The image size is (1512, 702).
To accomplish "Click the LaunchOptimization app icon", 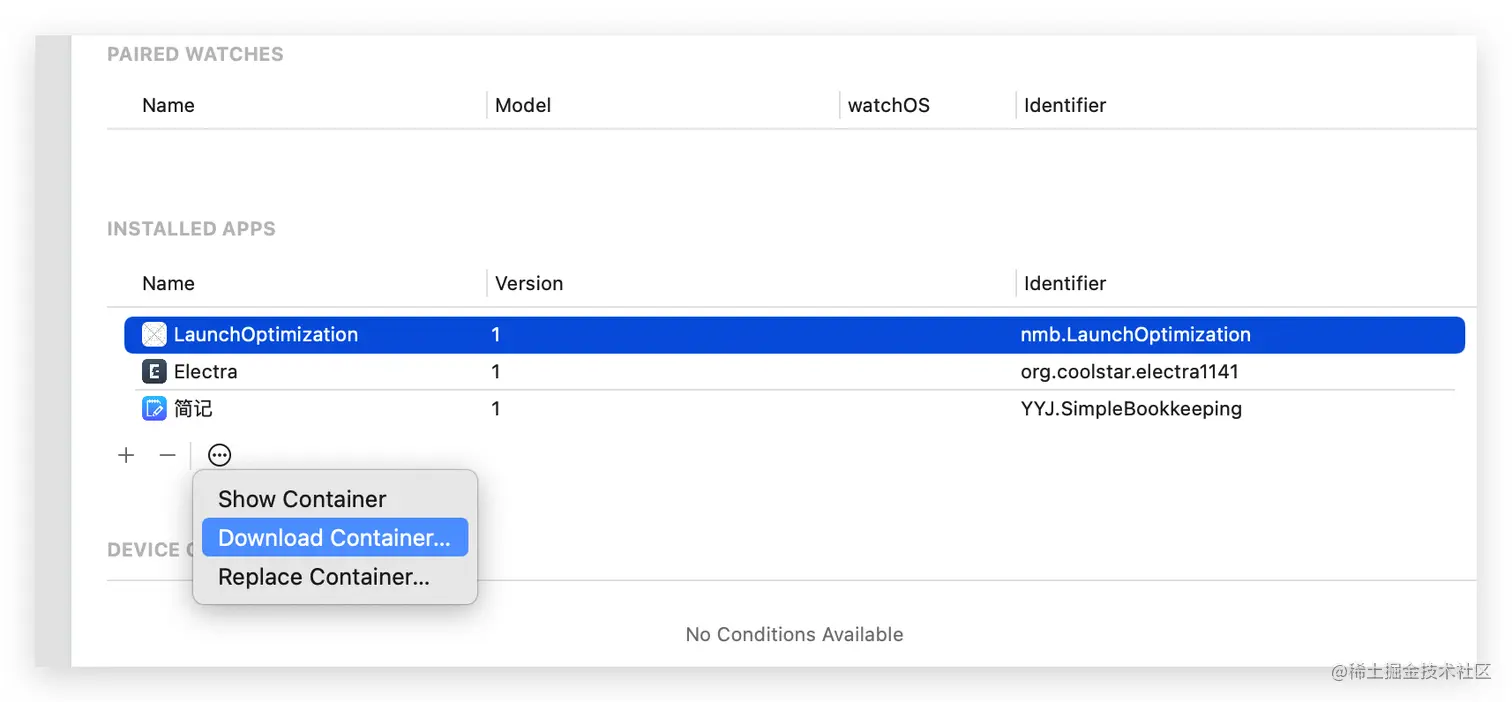I will tap(154, 335).
